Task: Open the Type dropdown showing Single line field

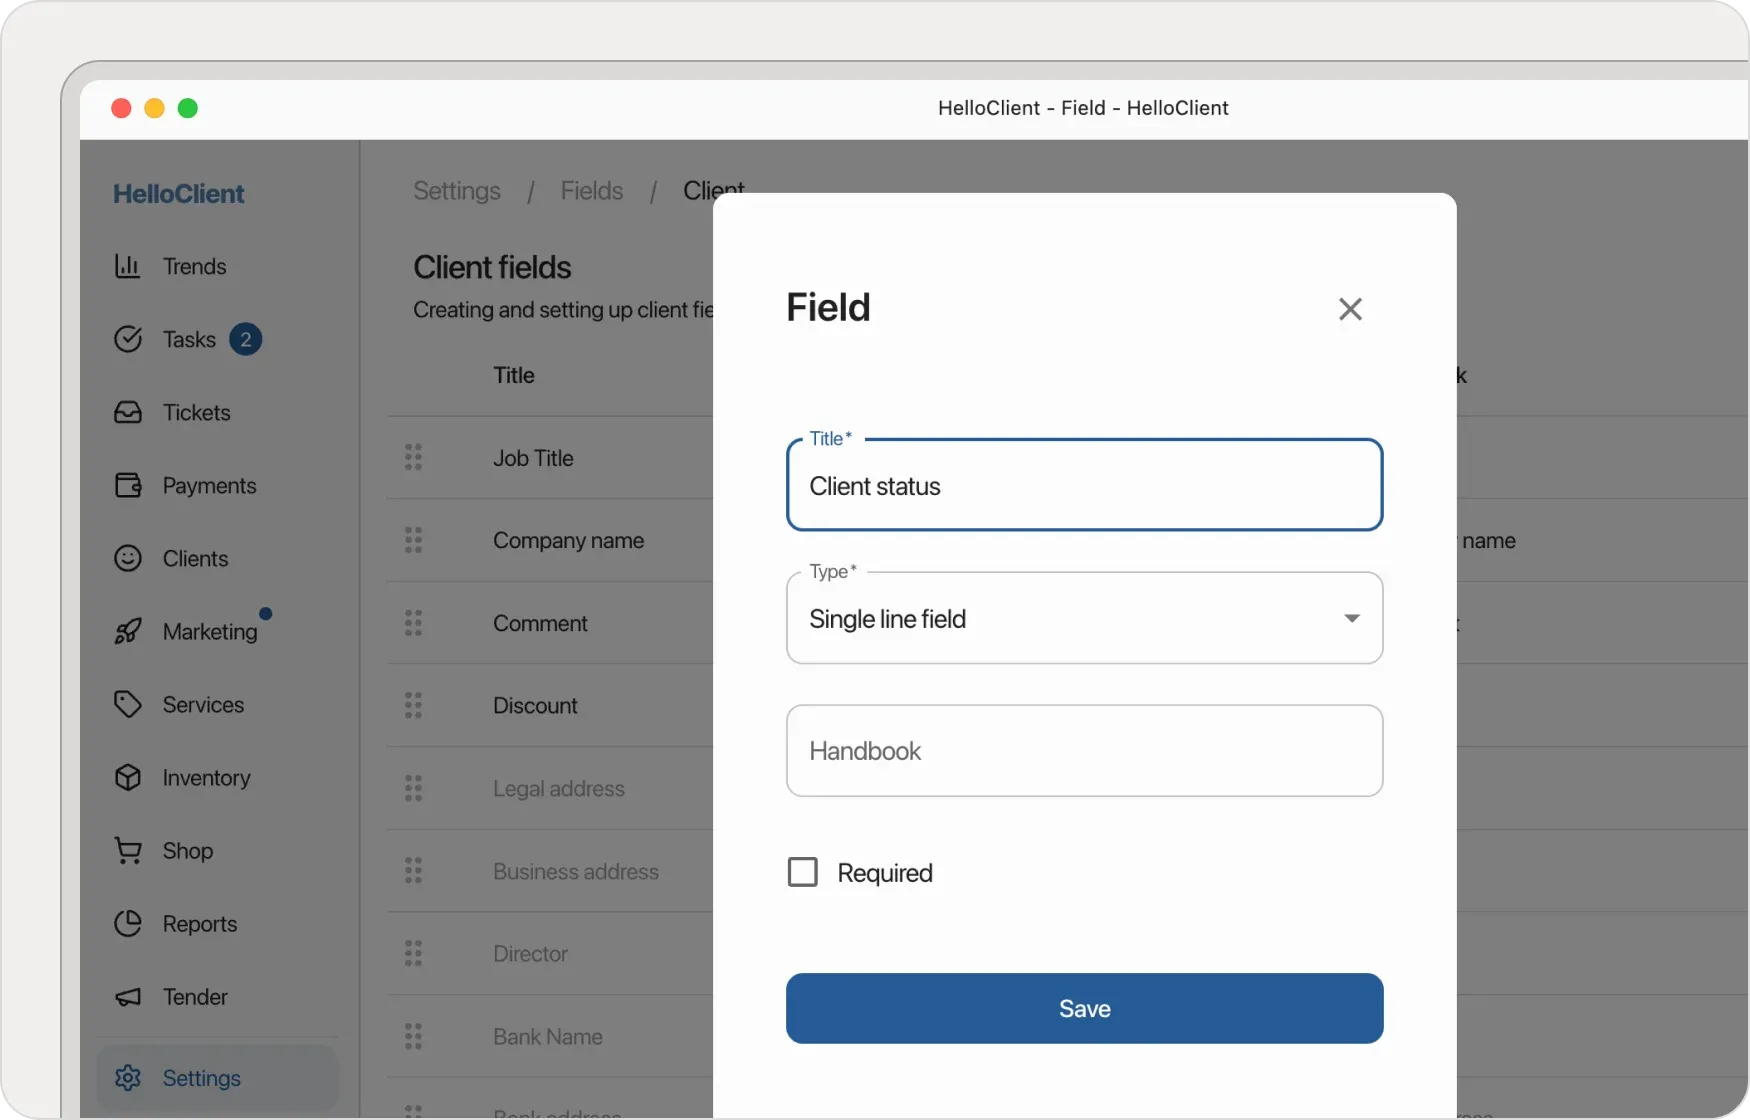Action: (x=1084, y=618)
